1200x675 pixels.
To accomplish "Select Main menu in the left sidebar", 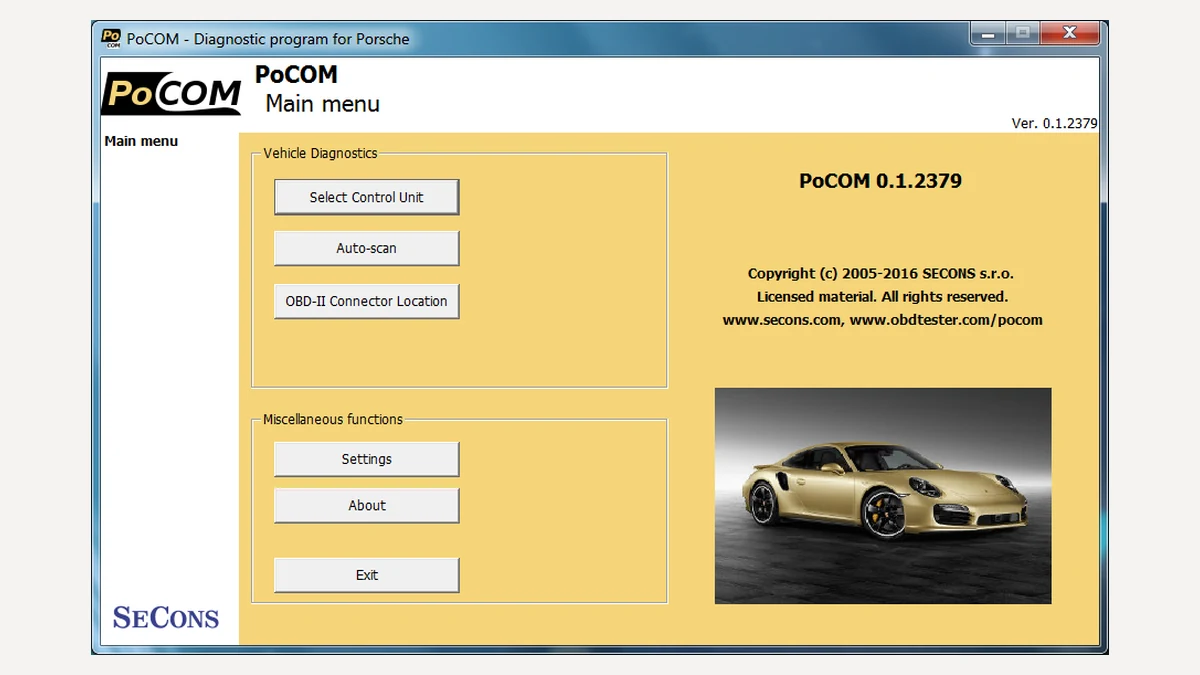I will point(141,141).
